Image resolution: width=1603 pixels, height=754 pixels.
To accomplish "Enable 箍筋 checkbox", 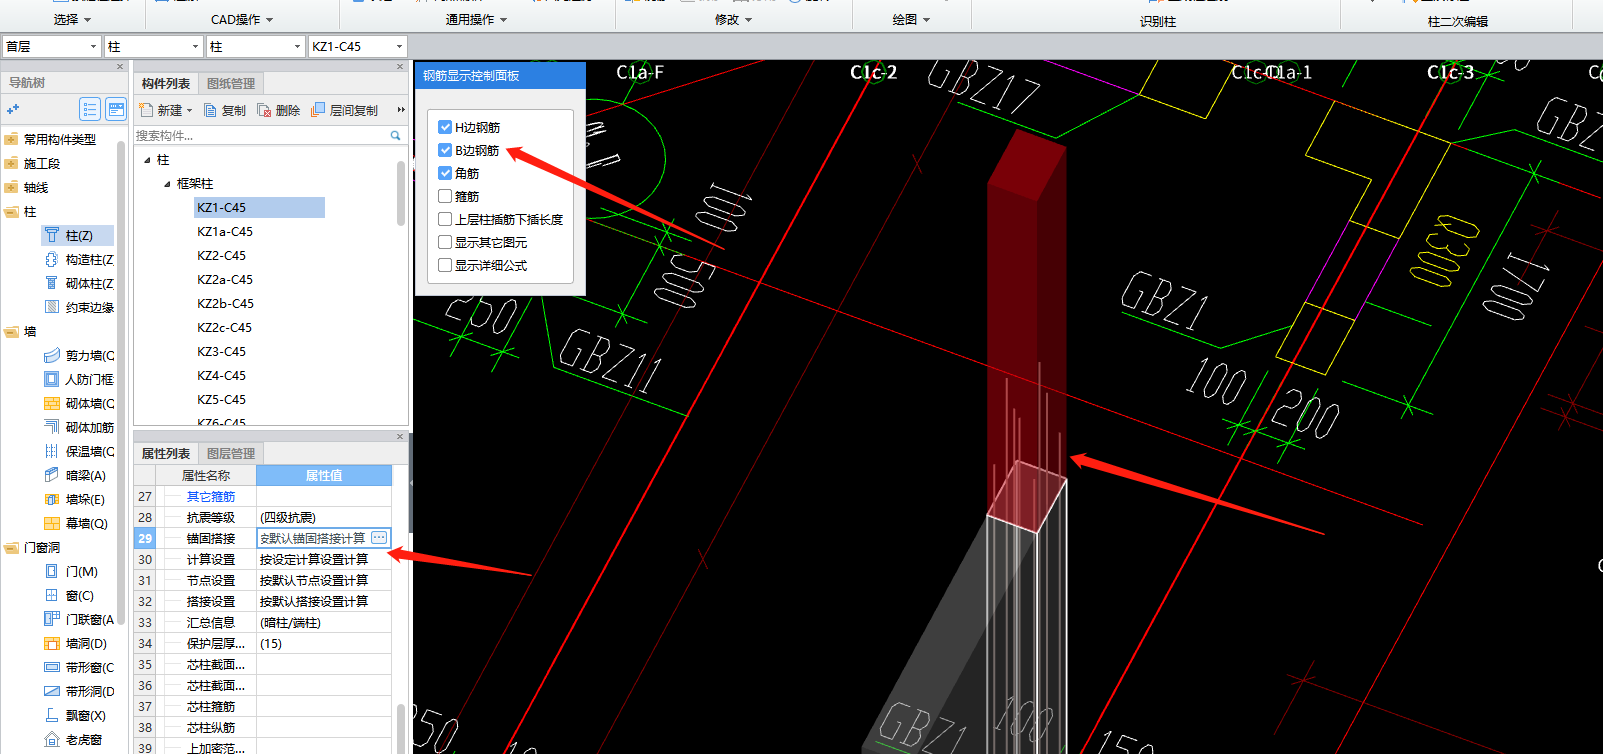I will pos(445,196).
